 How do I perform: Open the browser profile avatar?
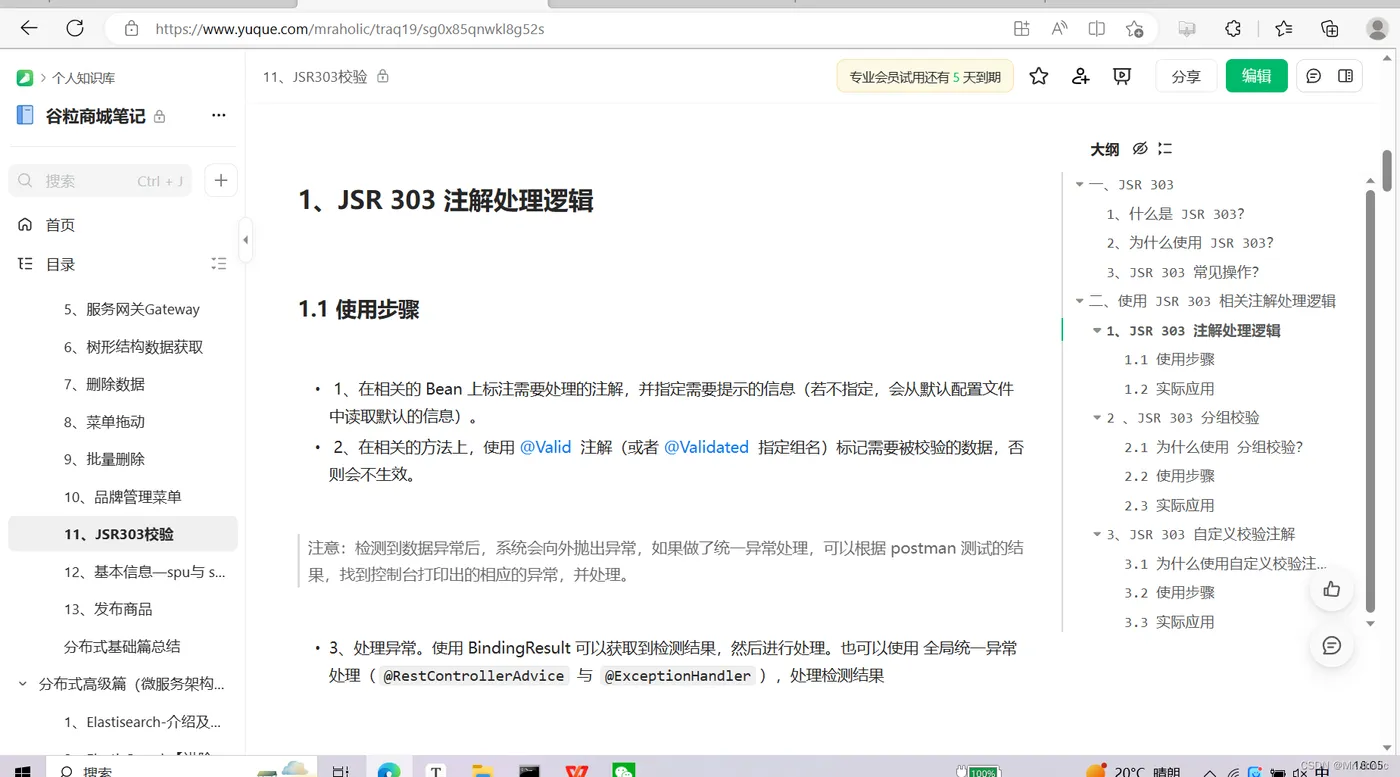(x=1377, y=29)
